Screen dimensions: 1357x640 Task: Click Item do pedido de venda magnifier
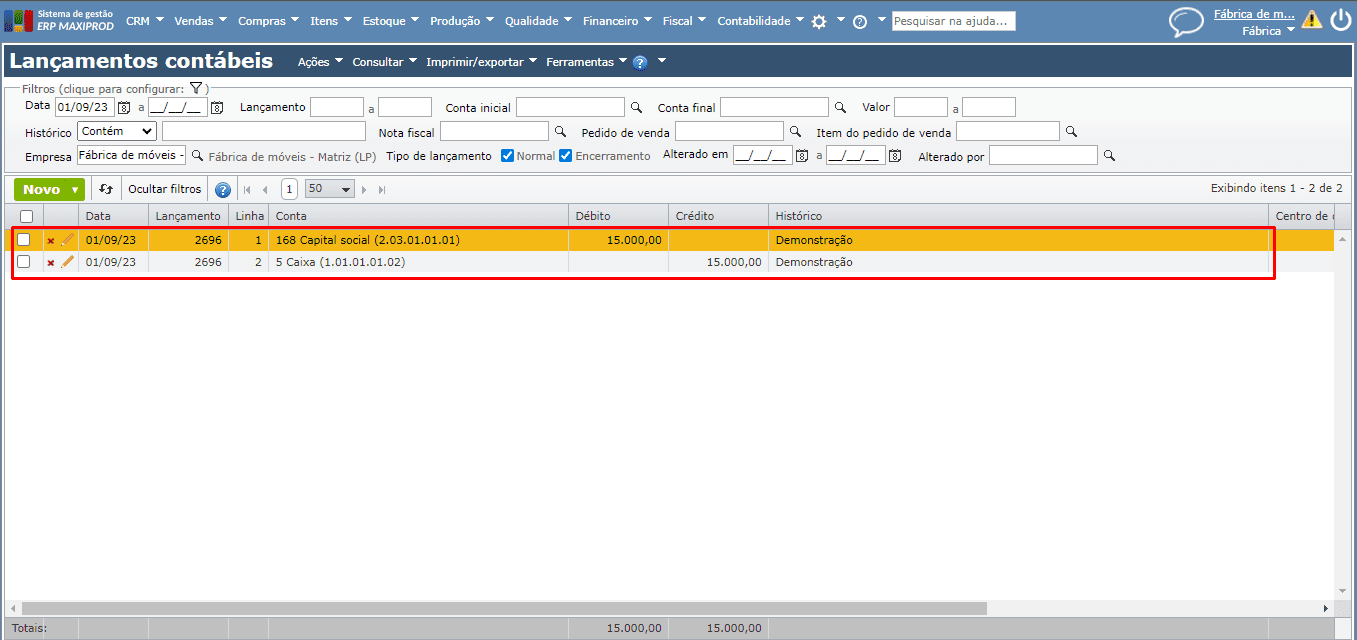tap(1071, 131)
